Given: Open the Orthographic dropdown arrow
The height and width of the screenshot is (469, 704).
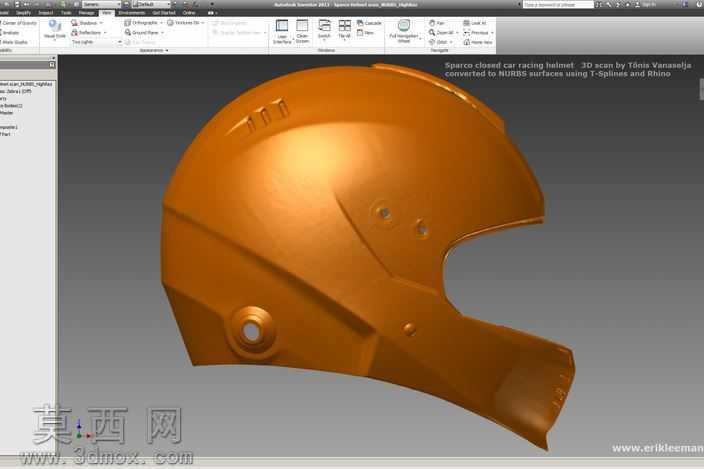Looking at the screenshot, I should [x=161, y=22].
